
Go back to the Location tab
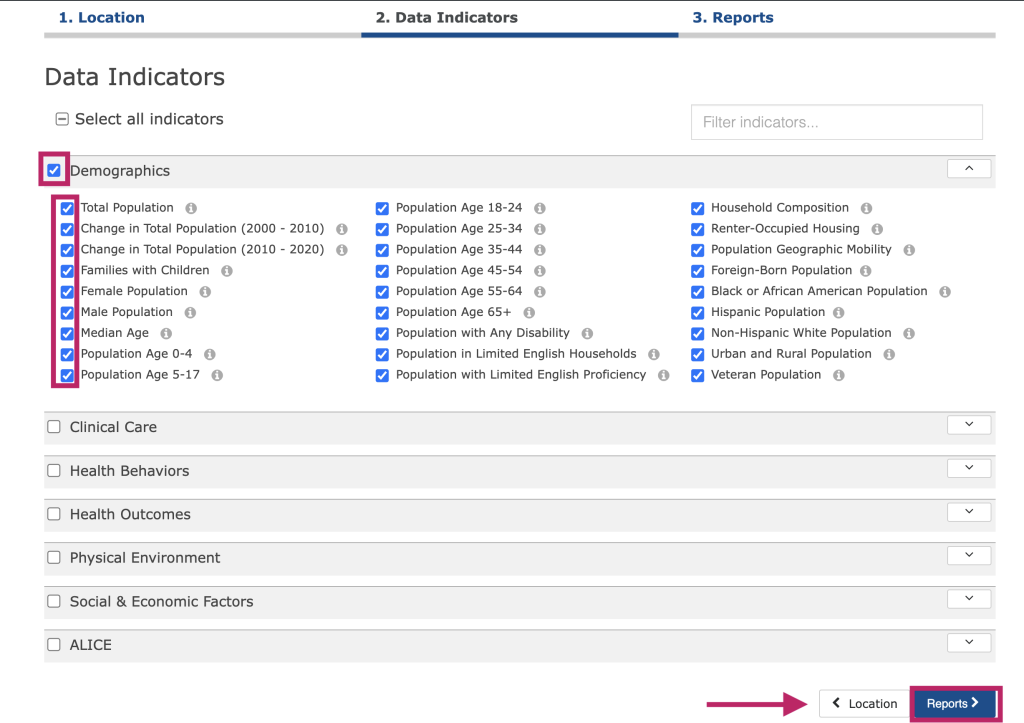point(101,17)
